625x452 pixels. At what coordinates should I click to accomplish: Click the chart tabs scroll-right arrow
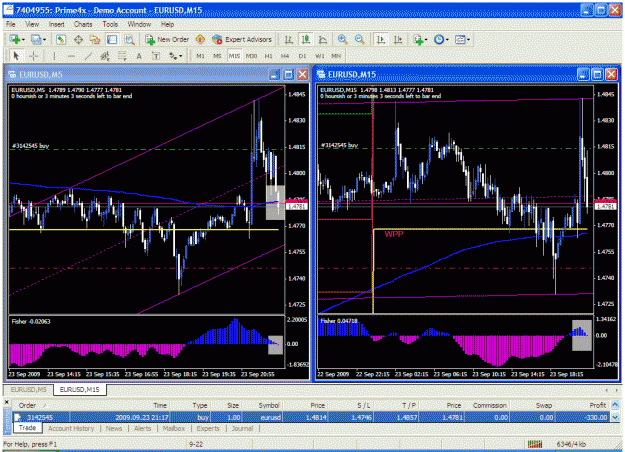616,390
